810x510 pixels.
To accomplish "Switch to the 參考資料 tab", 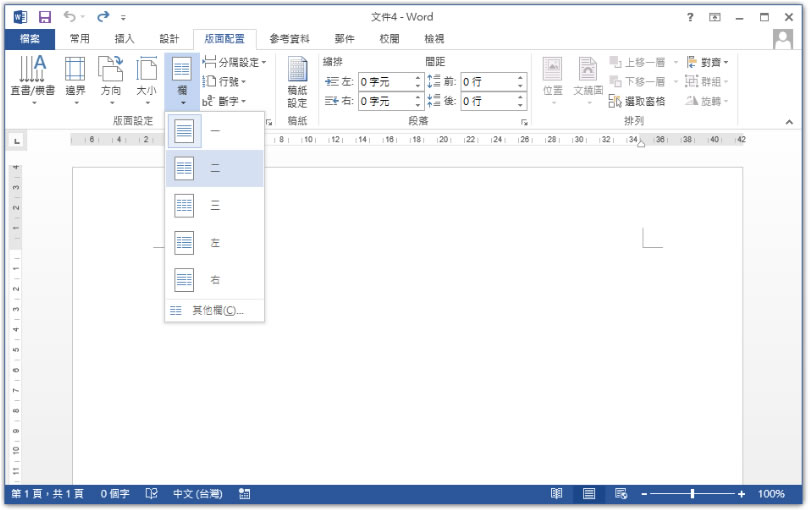I will 289,39.
